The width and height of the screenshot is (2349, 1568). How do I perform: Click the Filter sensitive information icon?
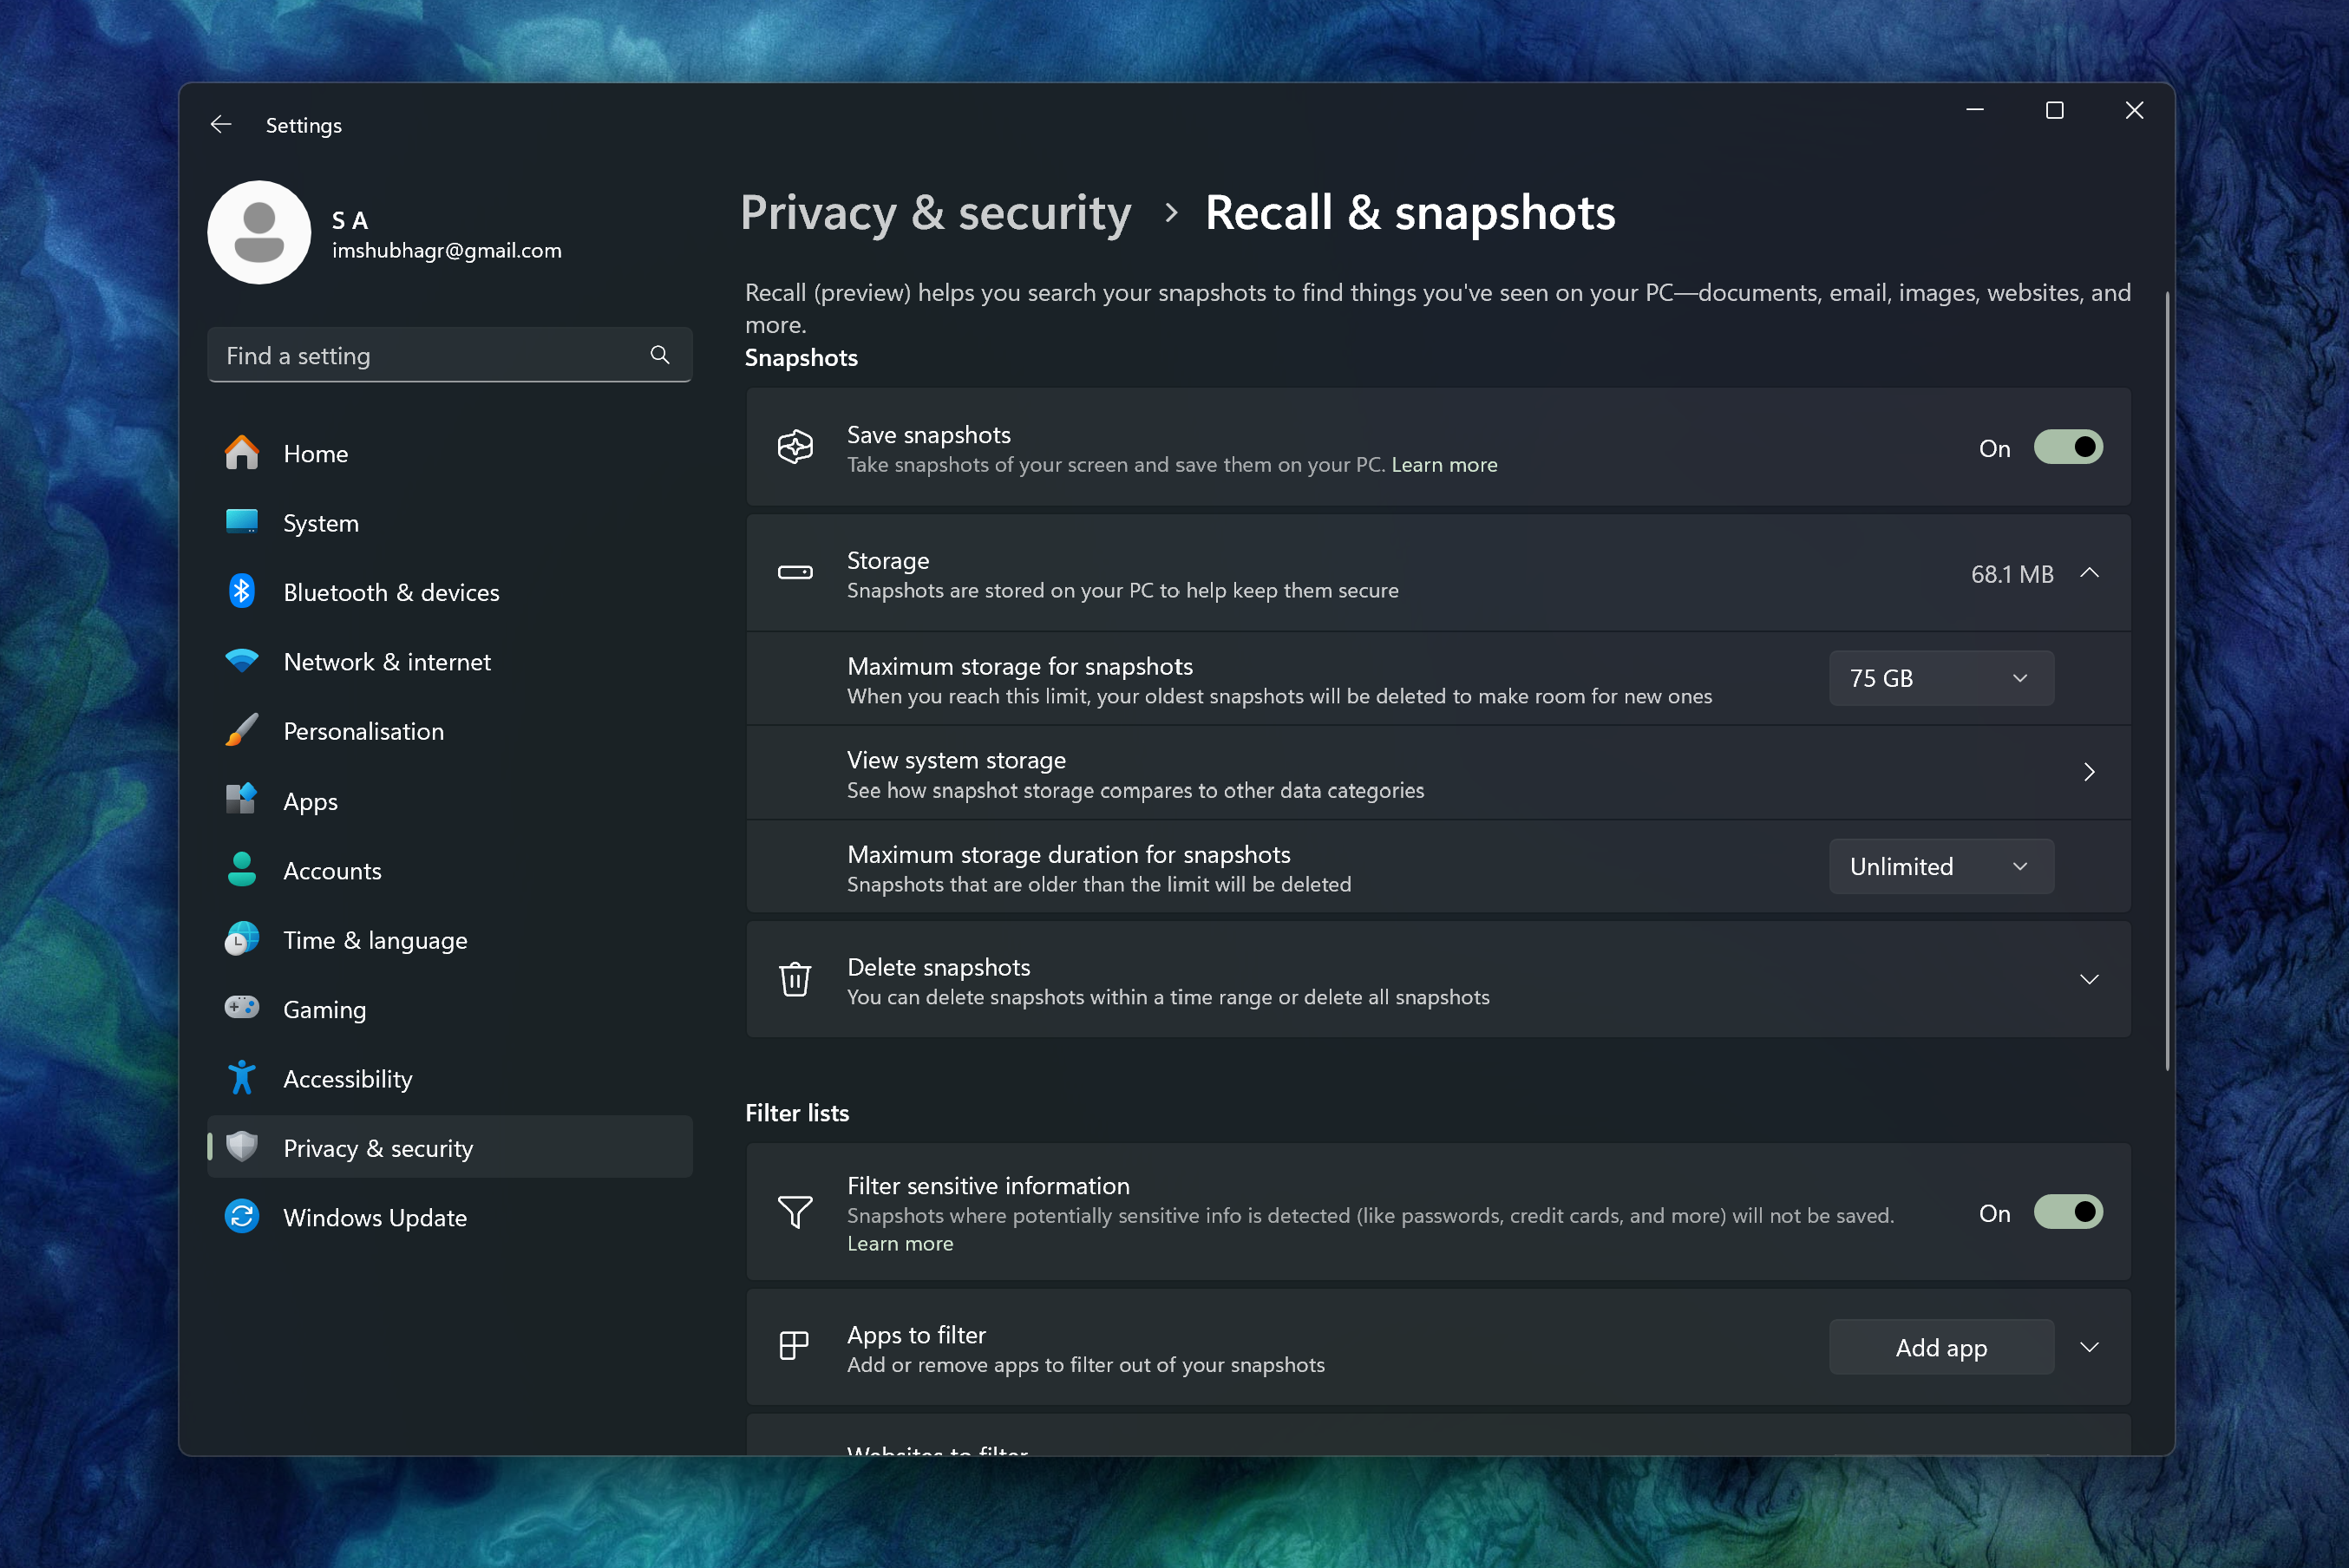point(796,1212)
